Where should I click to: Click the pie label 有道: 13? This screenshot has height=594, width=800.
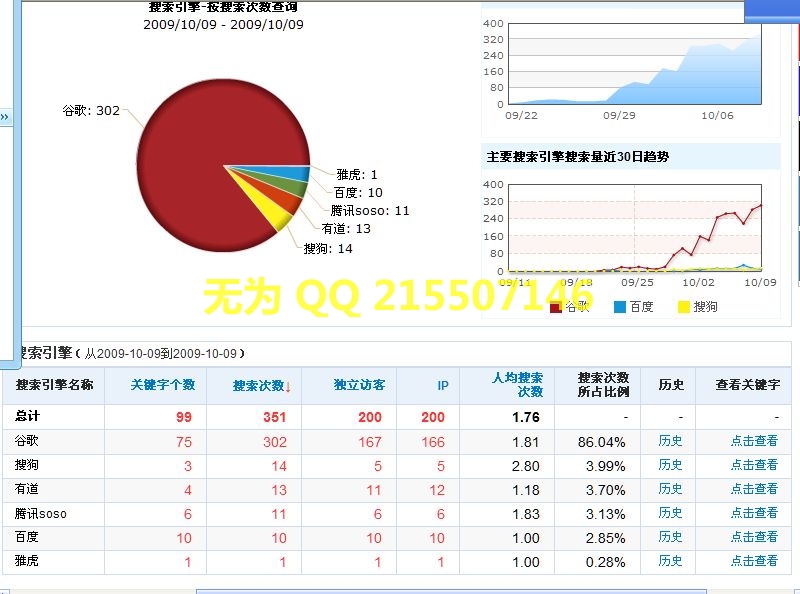tap(346, 229)
